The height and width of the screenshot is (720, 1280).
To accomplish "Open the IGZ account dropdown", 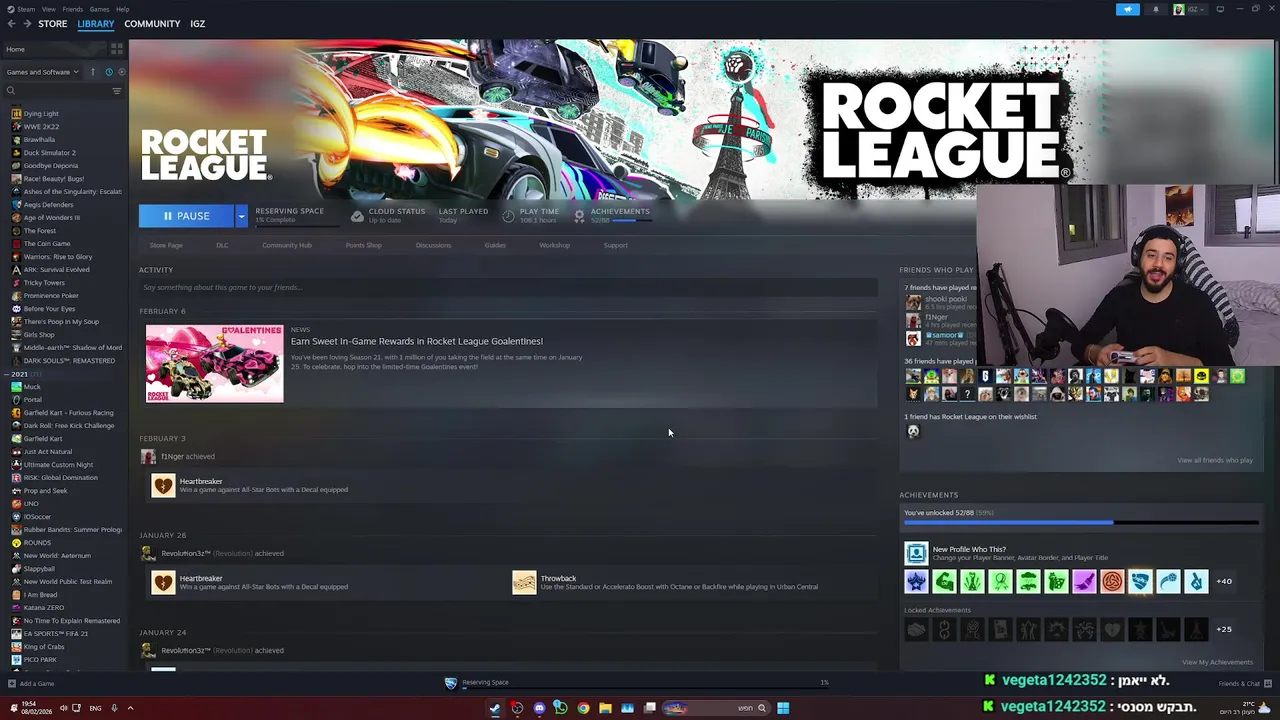I will [1191, 9].
